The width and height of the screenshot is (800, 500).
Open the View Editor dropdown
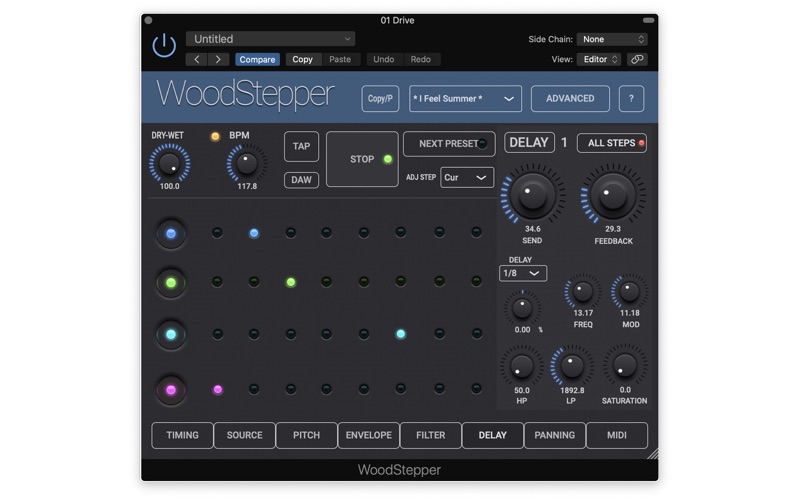click(x=599, y=59)
